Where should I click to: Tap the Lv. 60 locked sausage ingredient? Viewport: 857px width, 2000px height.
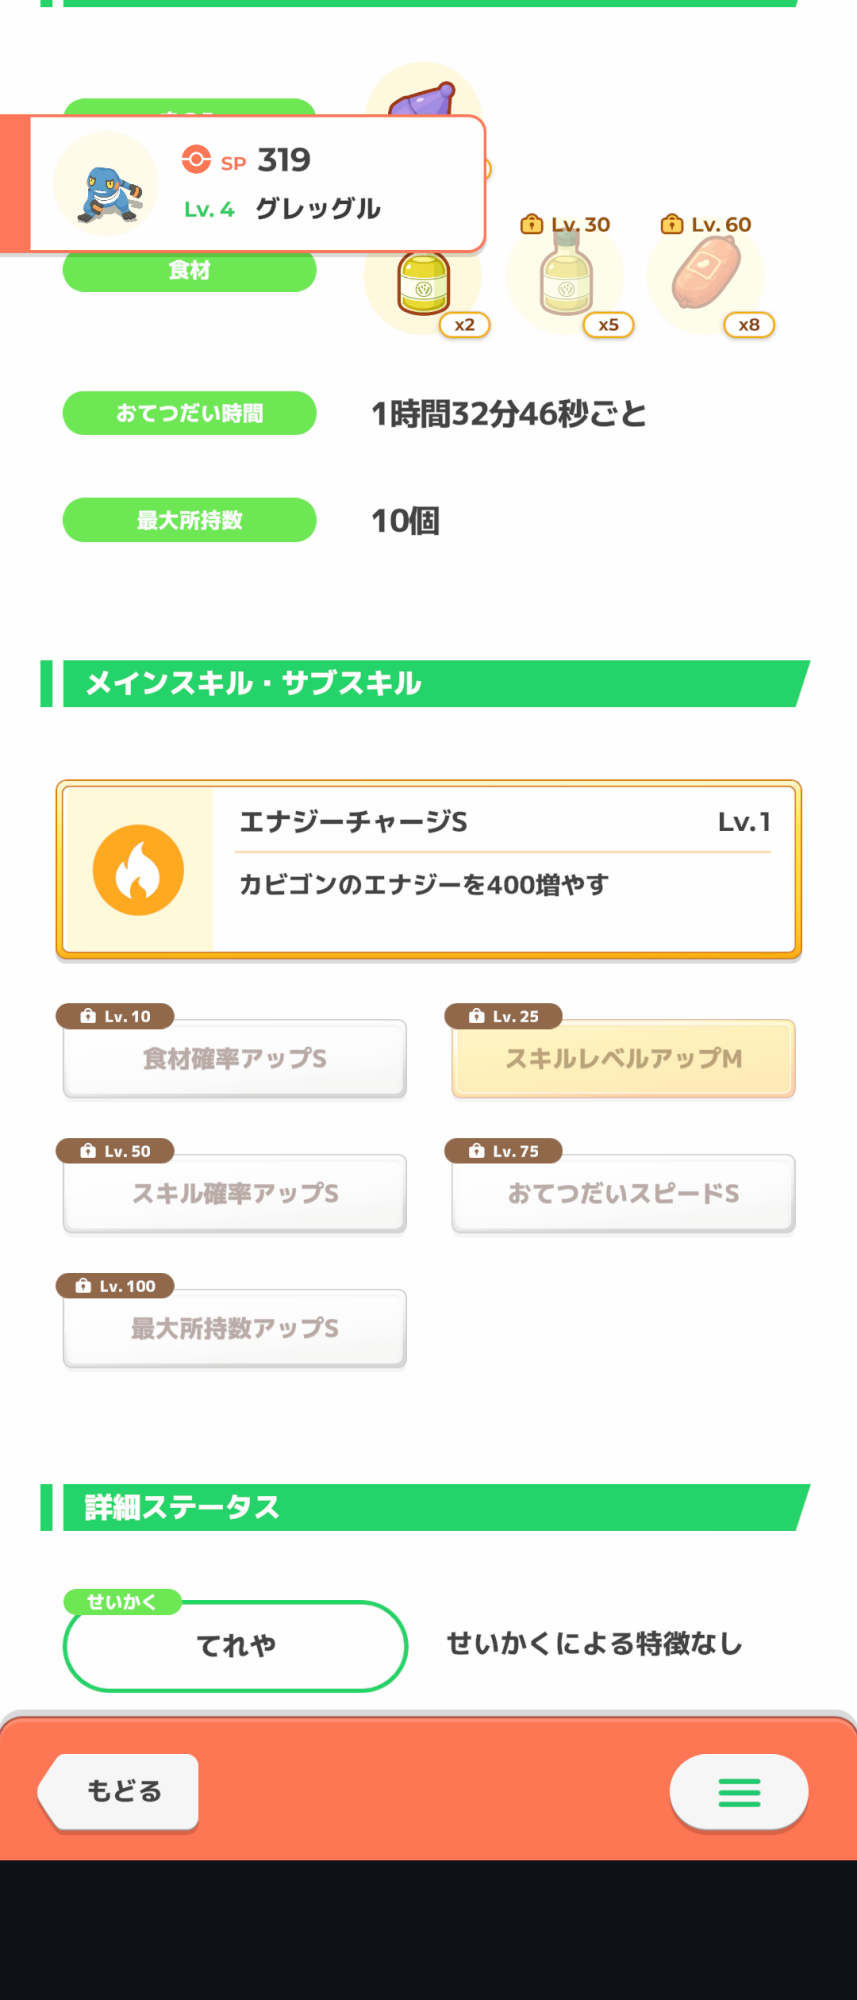click(706, 276)
